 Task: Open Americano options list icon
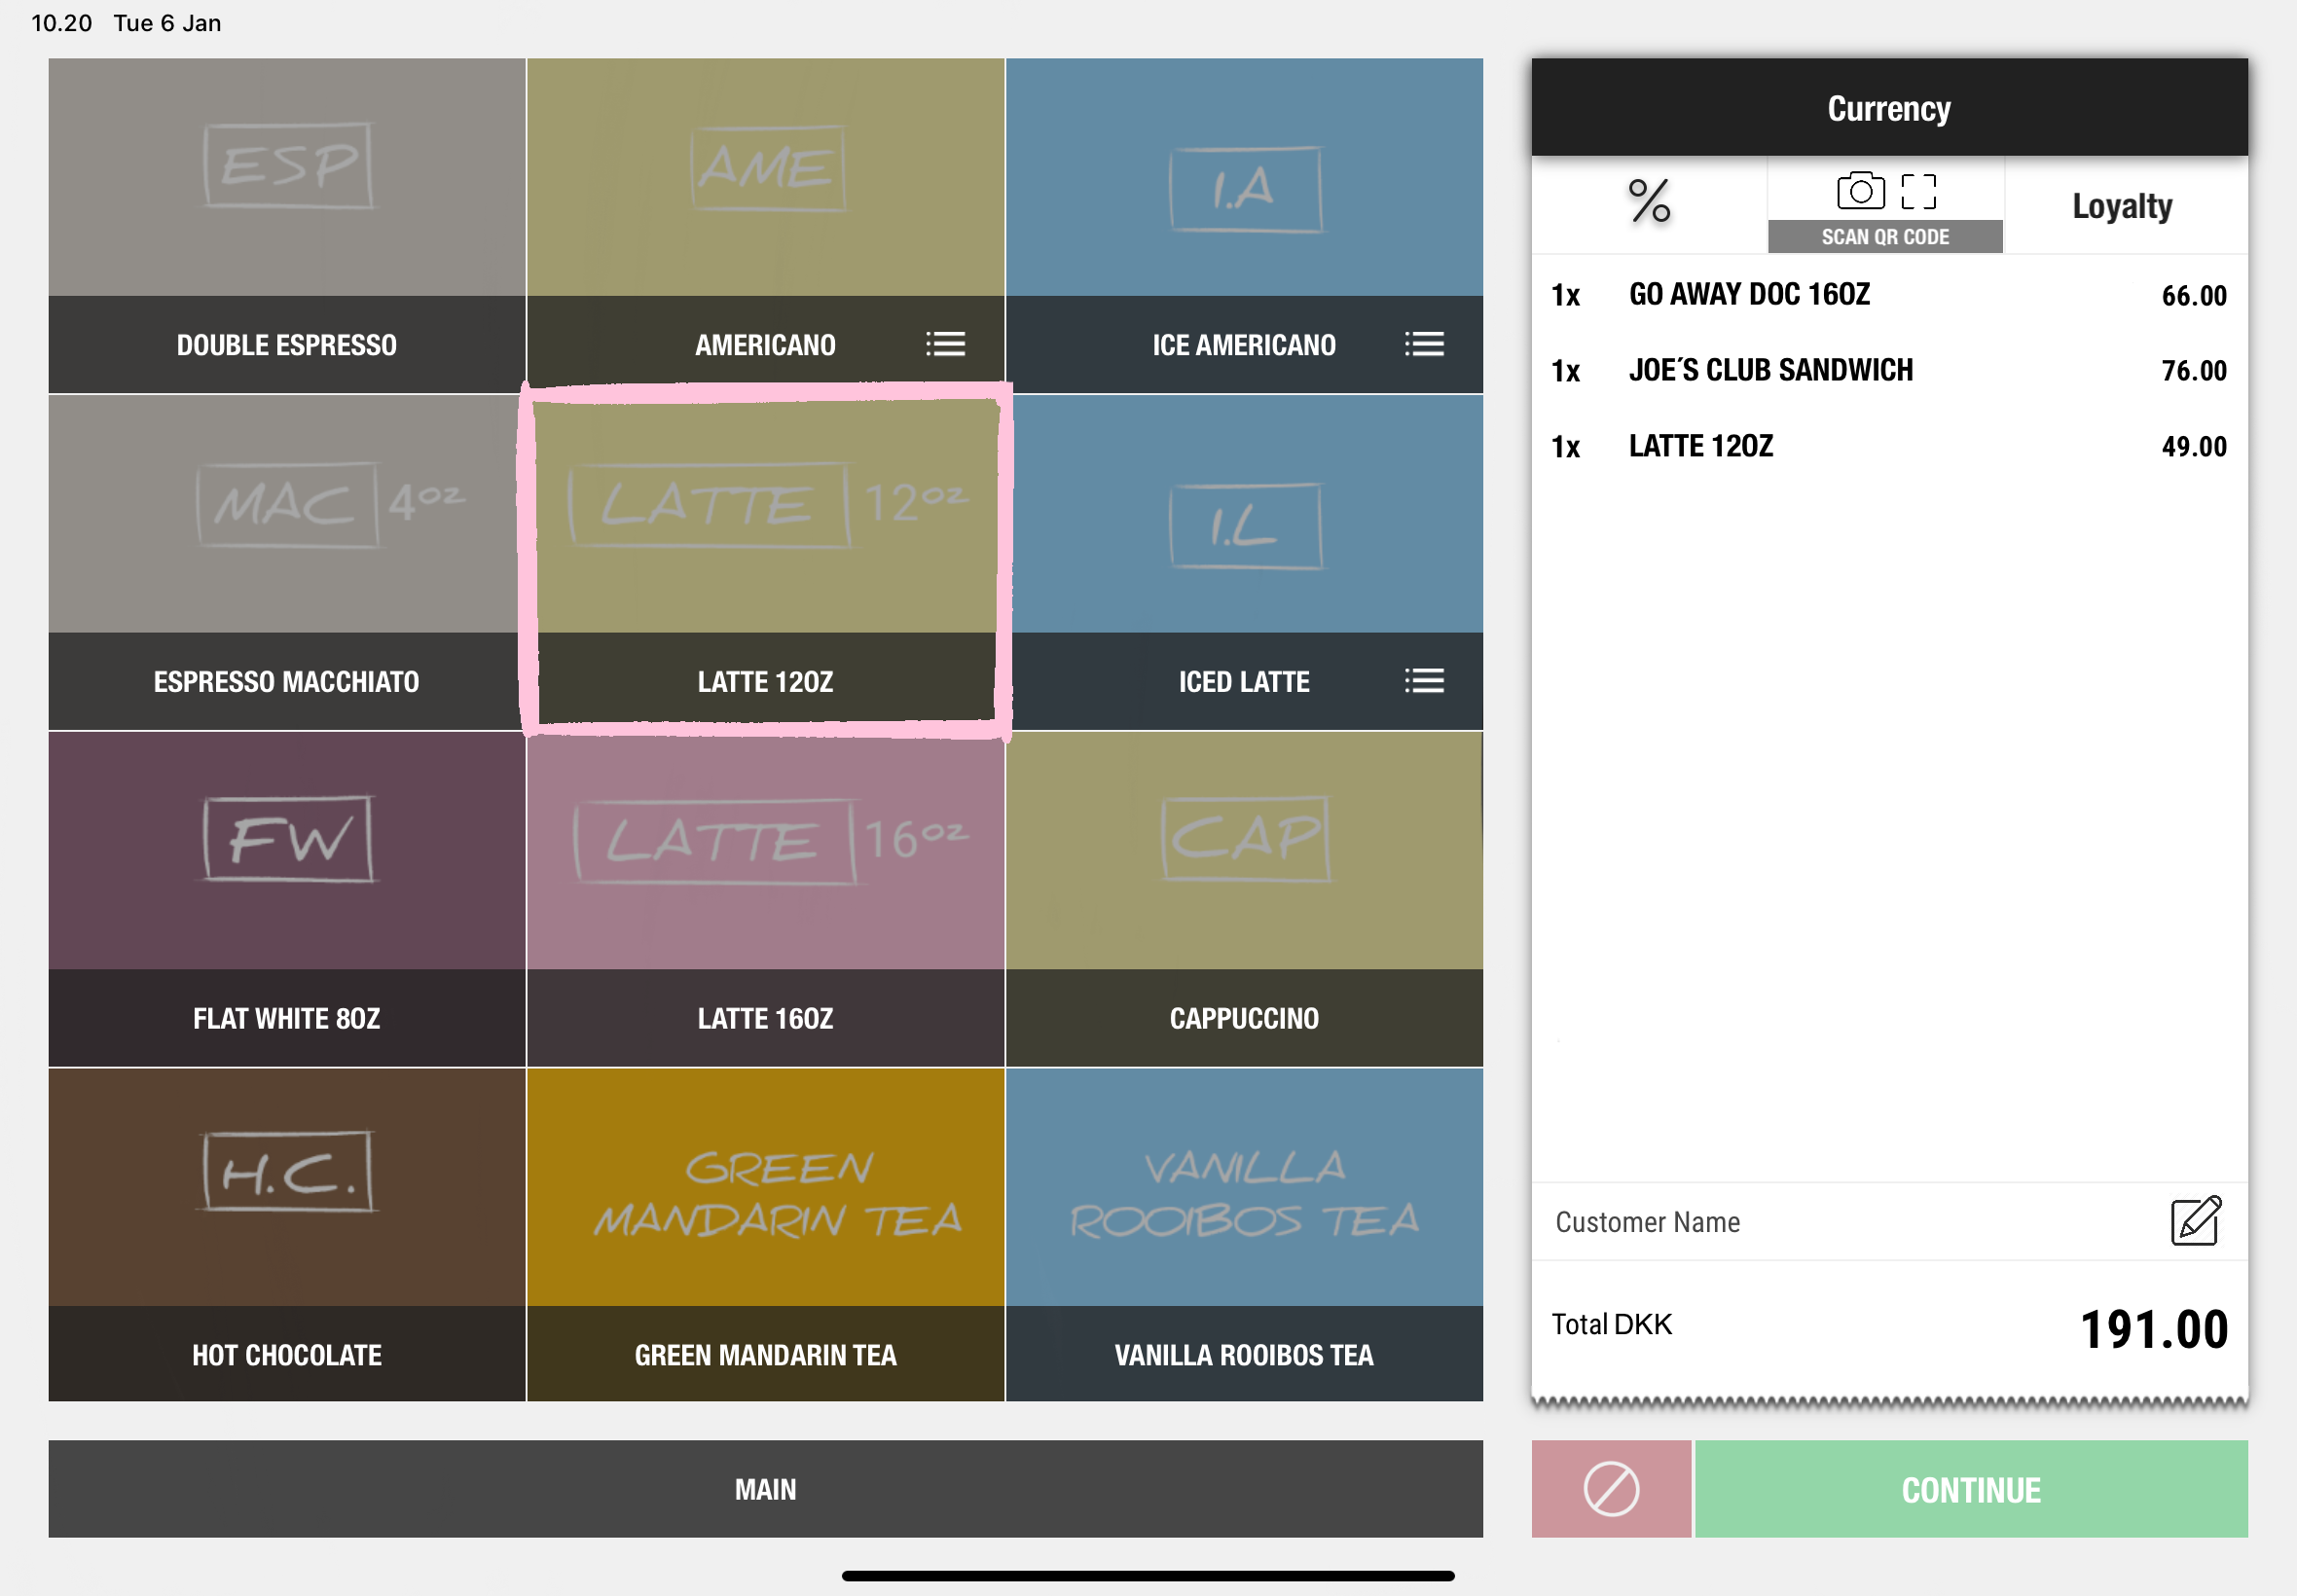pos(945,344)
